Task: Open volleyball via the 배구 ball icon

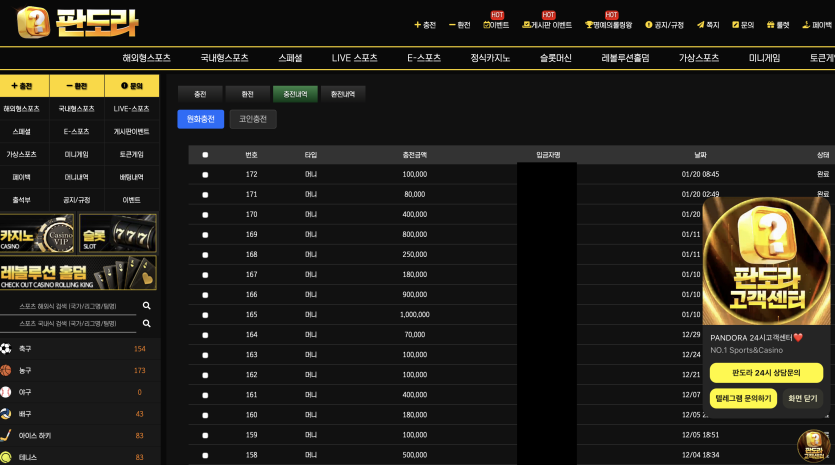Action: 6,413
